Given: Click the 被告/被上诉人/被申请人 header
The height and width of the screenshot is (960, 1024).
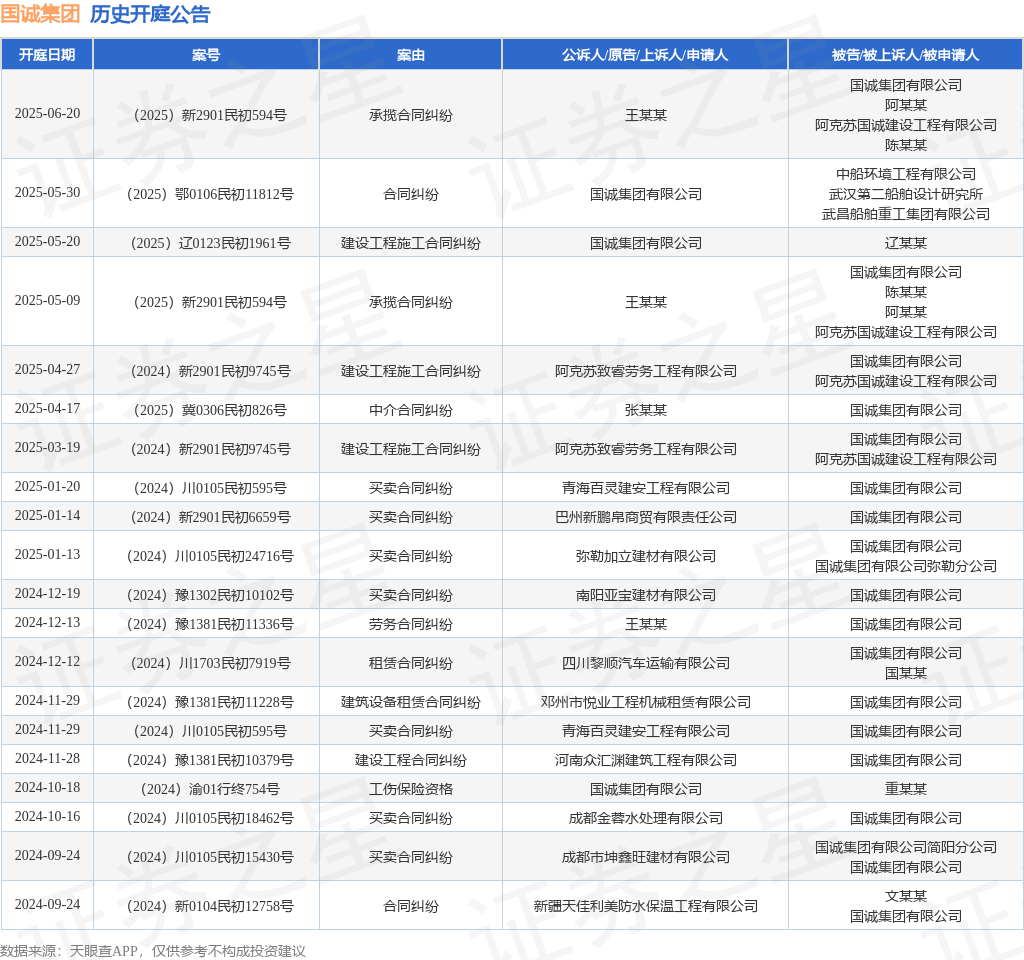Looking at the screenshot, I should (905, 55).
